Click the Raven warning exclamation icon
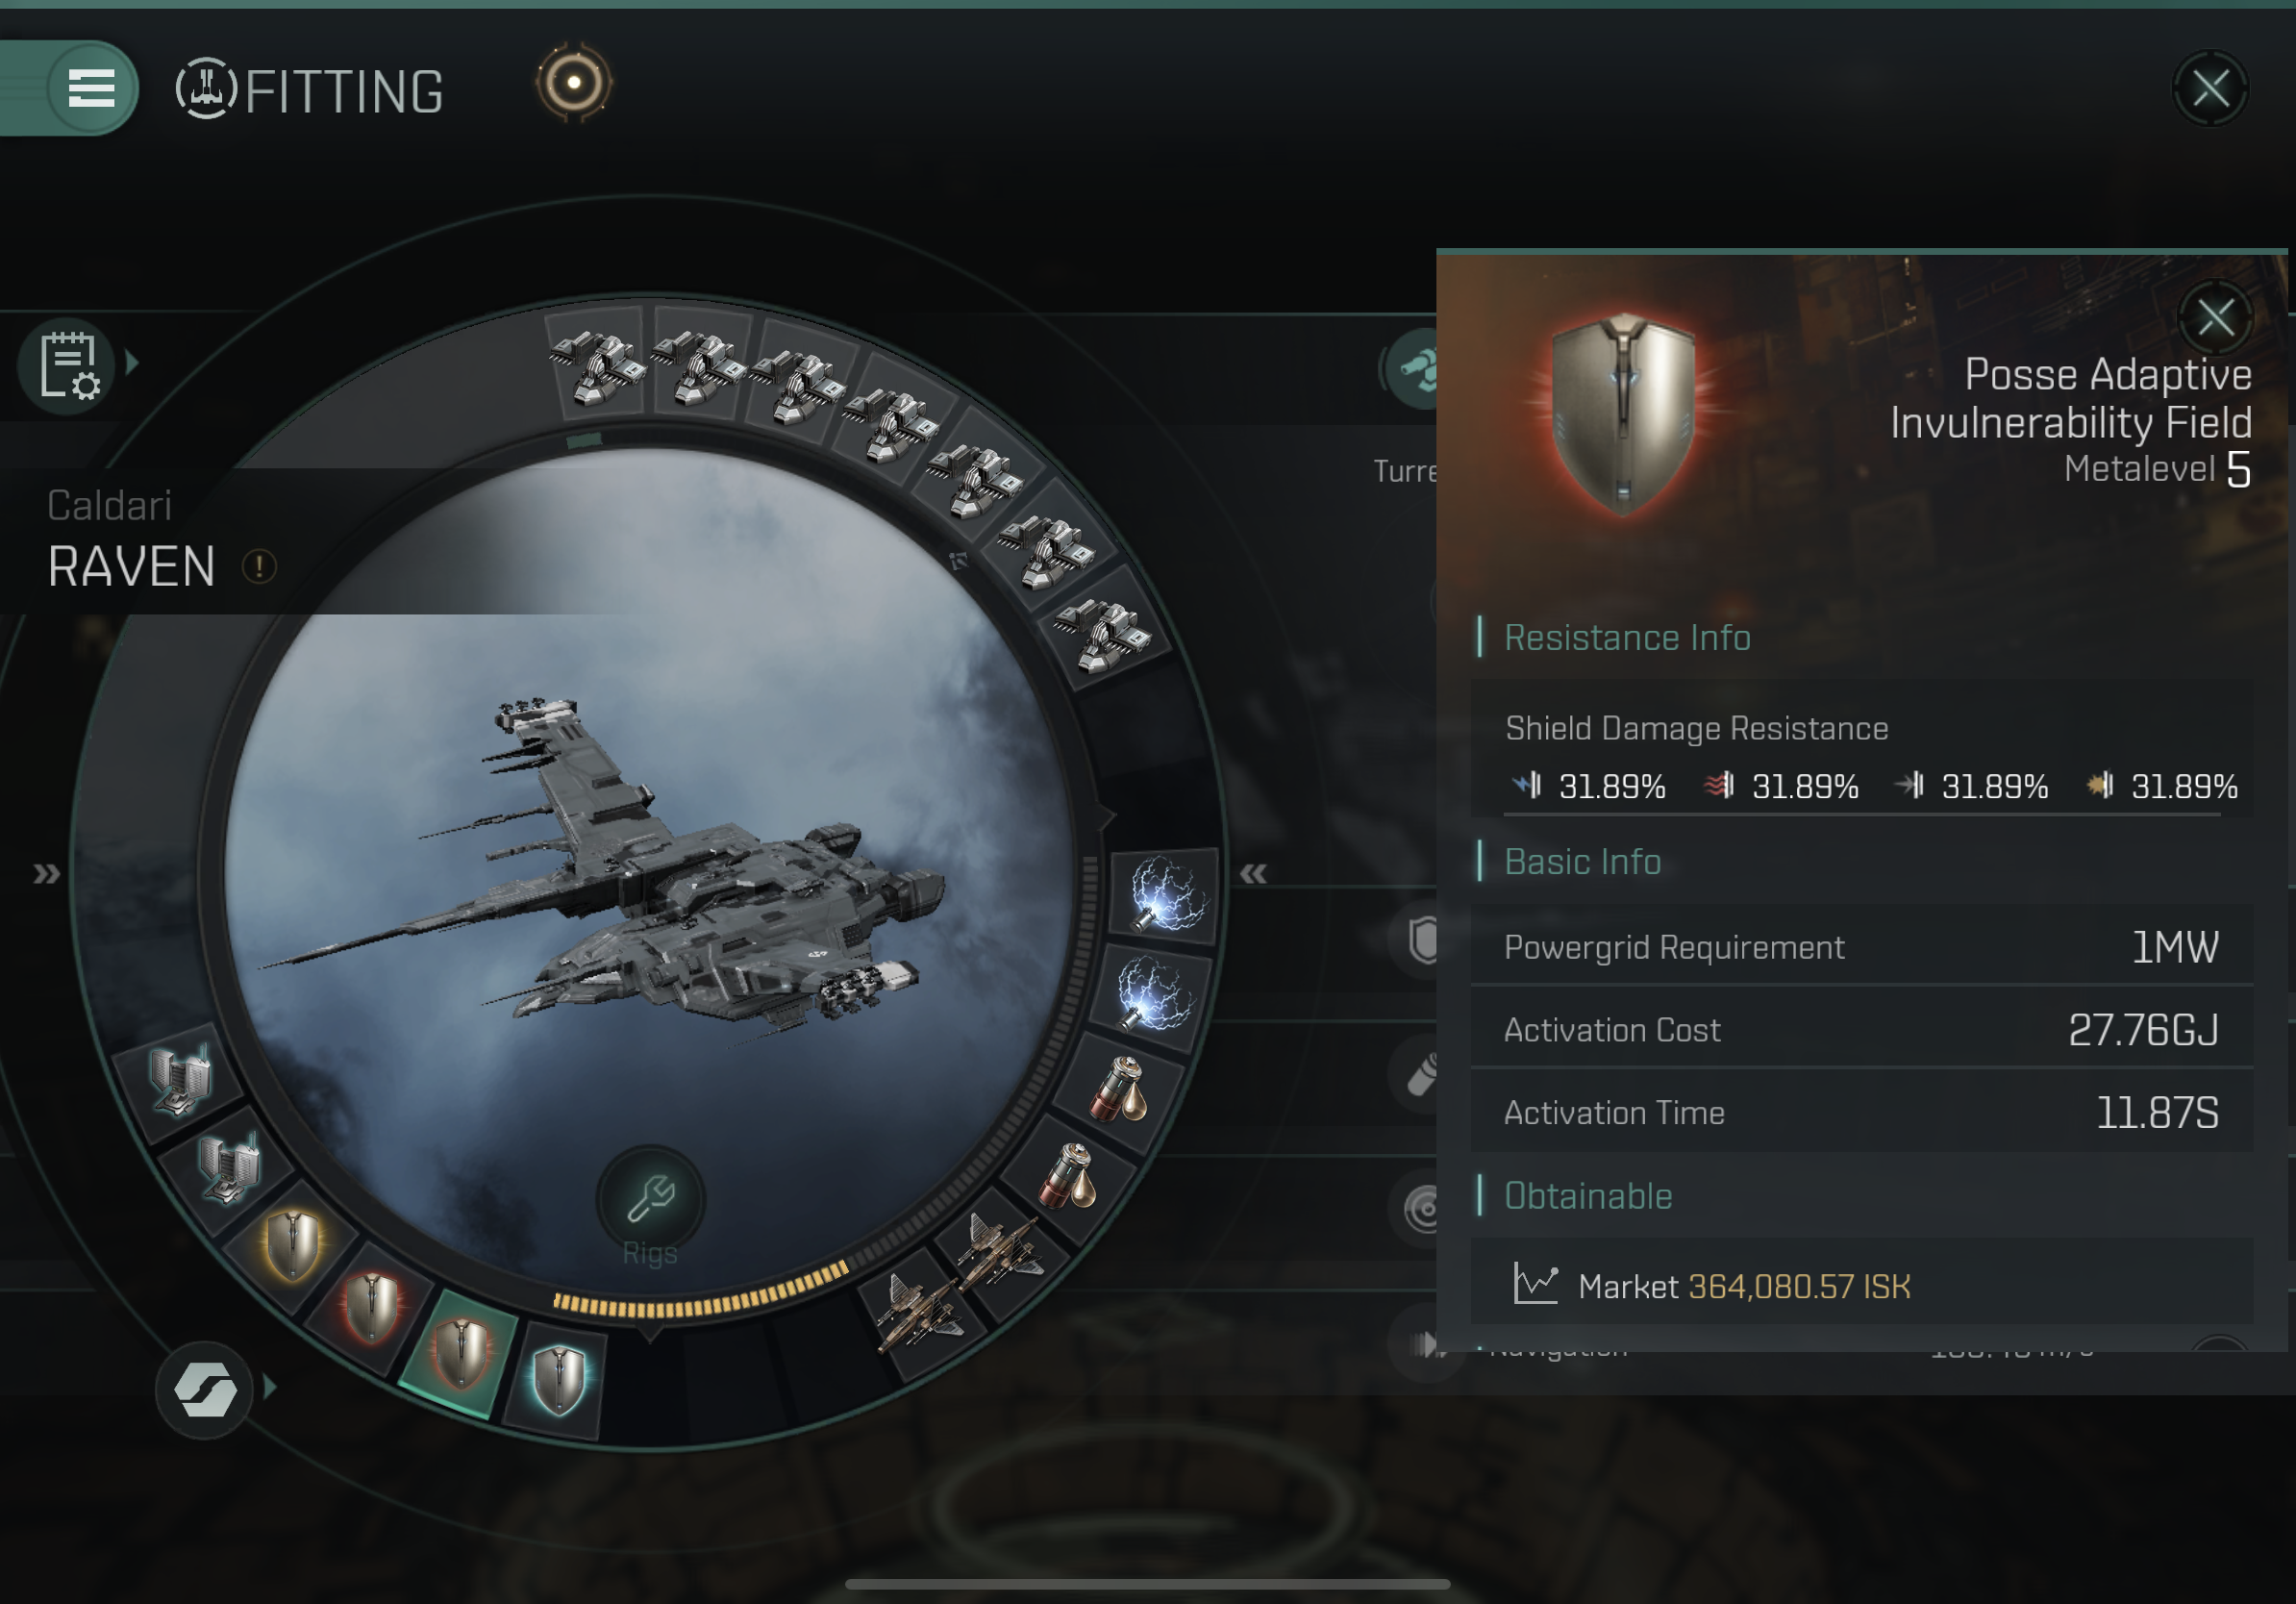The width and height of the screenshot is (2296, 1604). [x=259, y=566]
